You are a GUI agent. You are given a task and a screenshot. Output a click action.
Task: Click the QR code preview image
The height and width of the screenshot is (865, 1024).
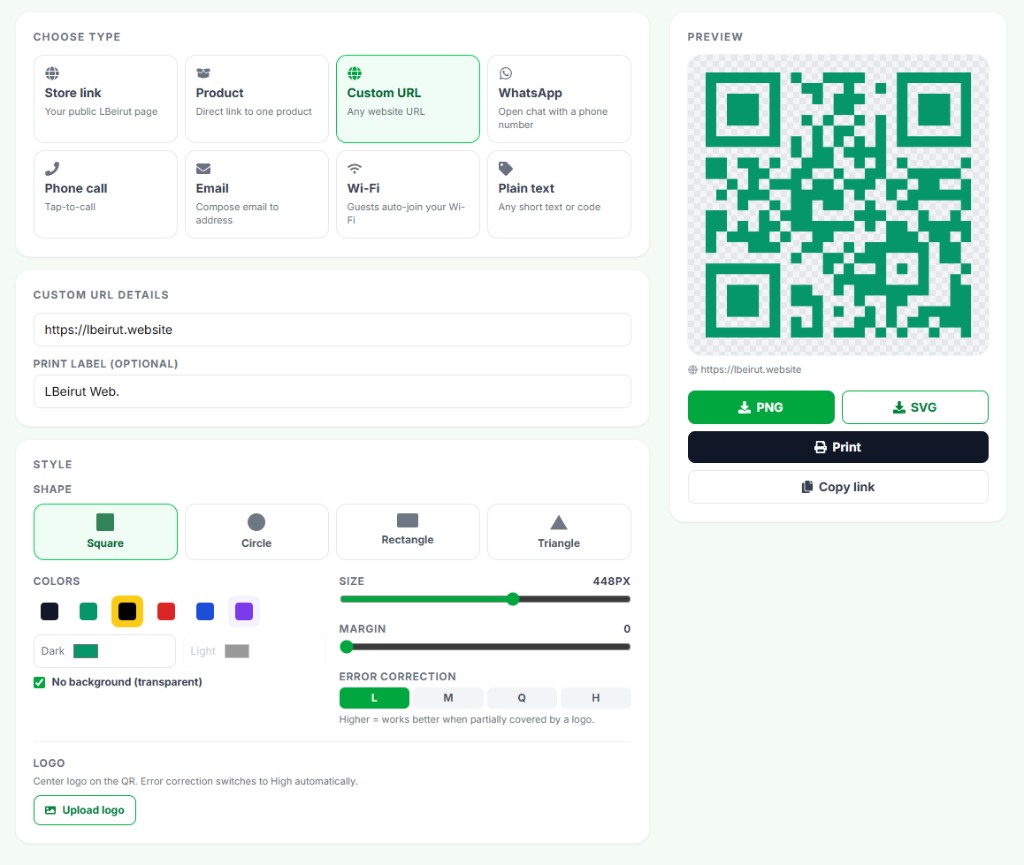coord(838,205)
